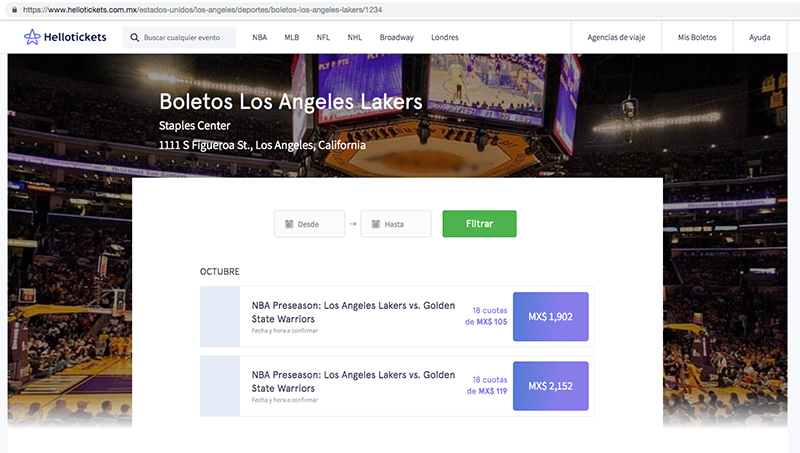Click the search magnifier icon
This screenshot has height=453, width=800.
[x=135, y=37]
